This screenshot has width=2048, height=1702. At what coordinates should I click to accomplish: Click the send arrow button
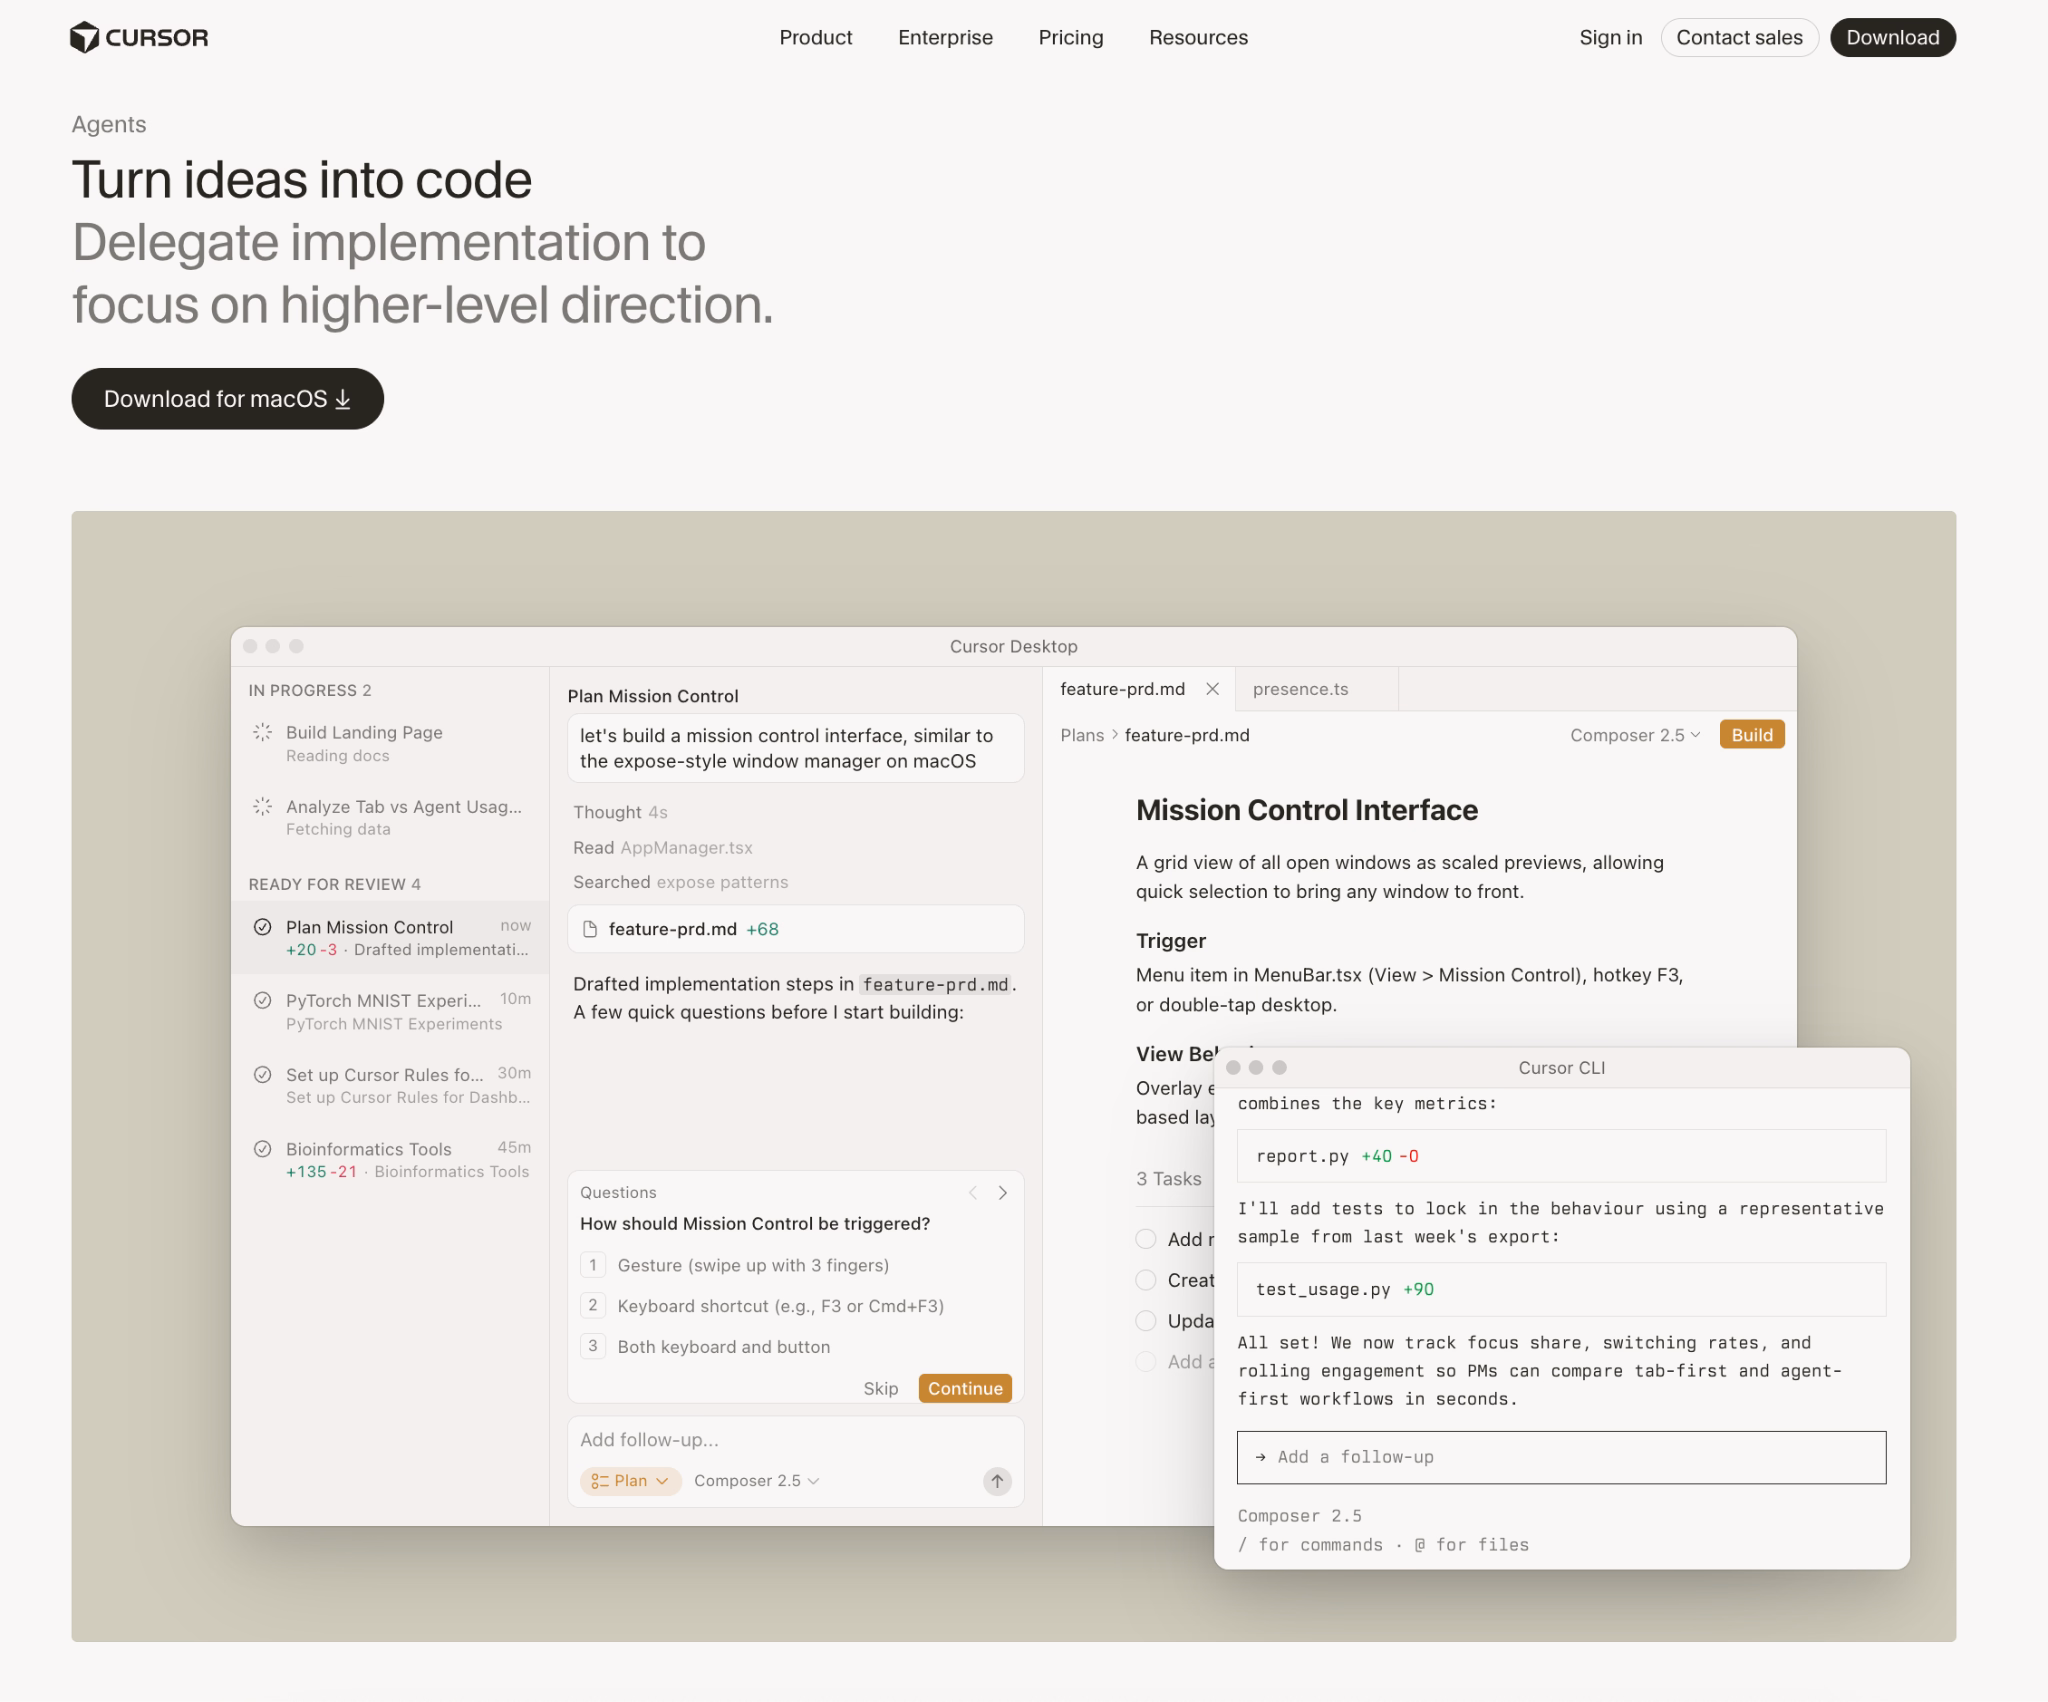click(x=997, y=1481)
